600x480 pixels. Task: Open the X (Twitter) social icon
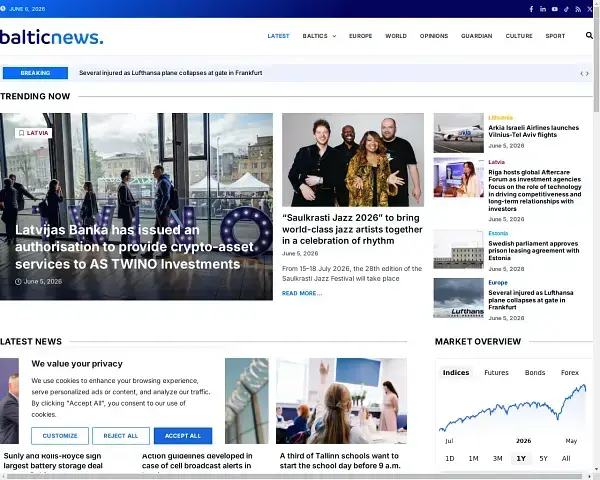tap(590, 9)
